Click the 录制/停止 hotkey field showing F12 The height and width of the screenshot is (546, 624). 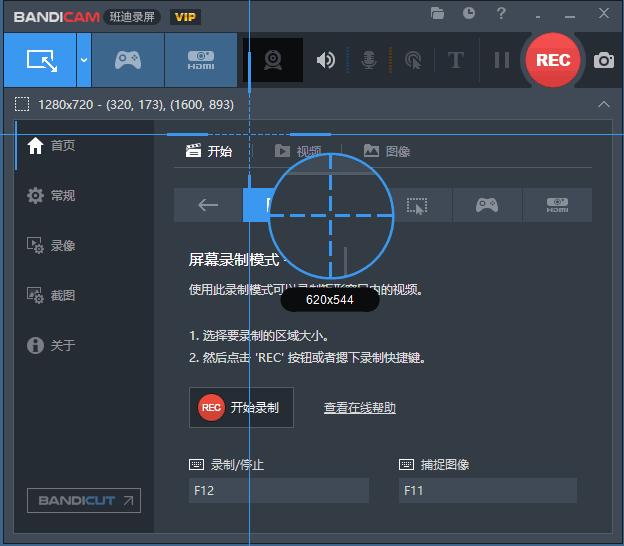pyautogui.click(x=278, y=490)
